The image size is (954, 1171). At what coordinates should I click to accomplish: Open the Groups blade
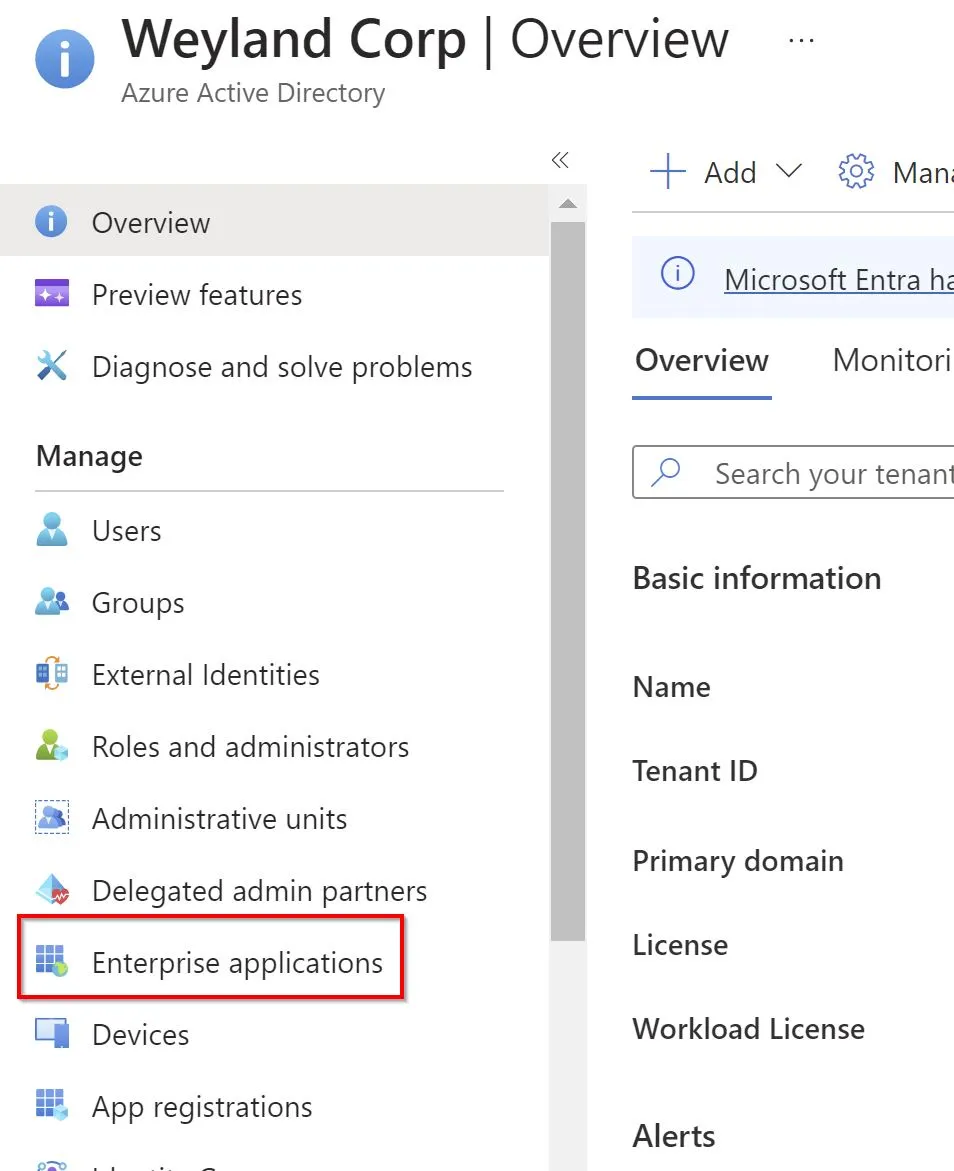coord(138,603)
